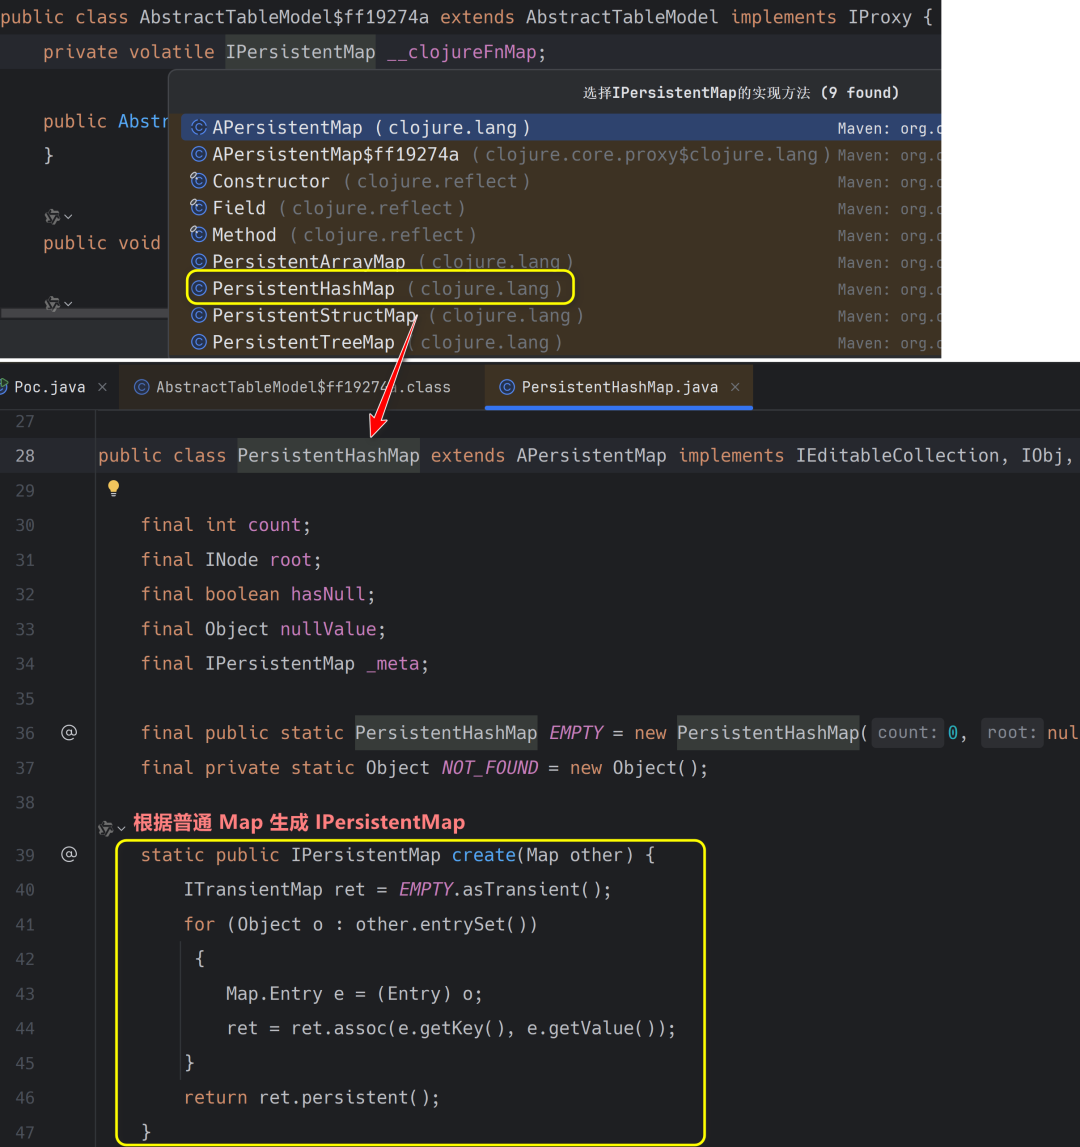Image resolution: width=1080 pixels, height=1147 pixels.
Task: Click class icon beside Field entry
Action: [198, 208]
